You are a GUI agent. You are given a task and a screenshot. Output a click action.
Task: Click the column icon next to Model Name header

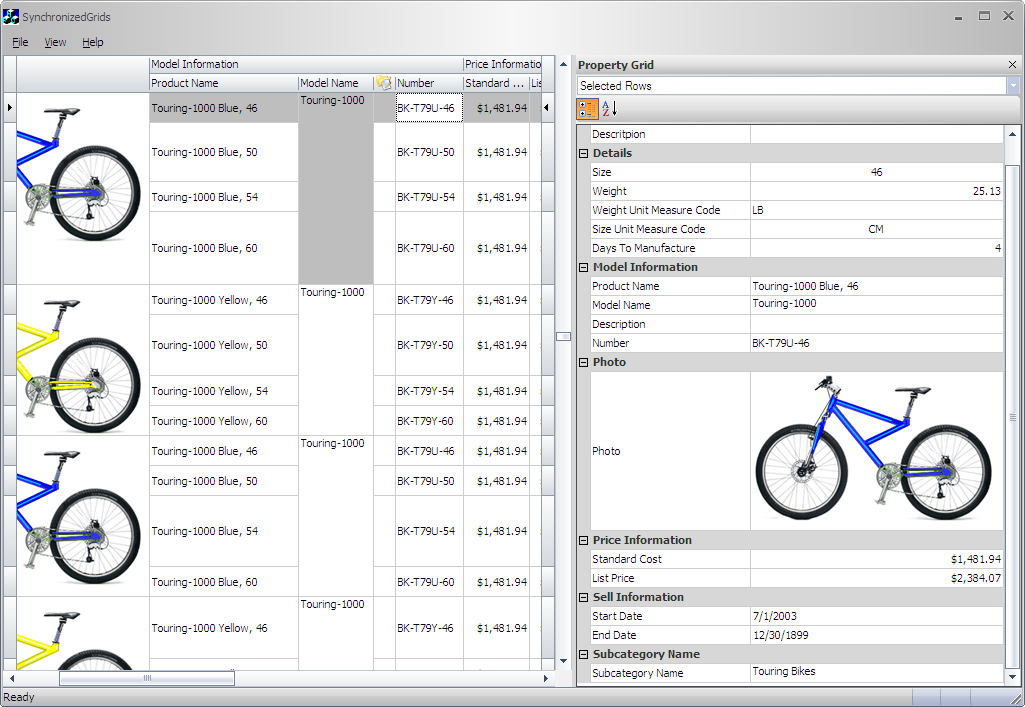(384, 83)
